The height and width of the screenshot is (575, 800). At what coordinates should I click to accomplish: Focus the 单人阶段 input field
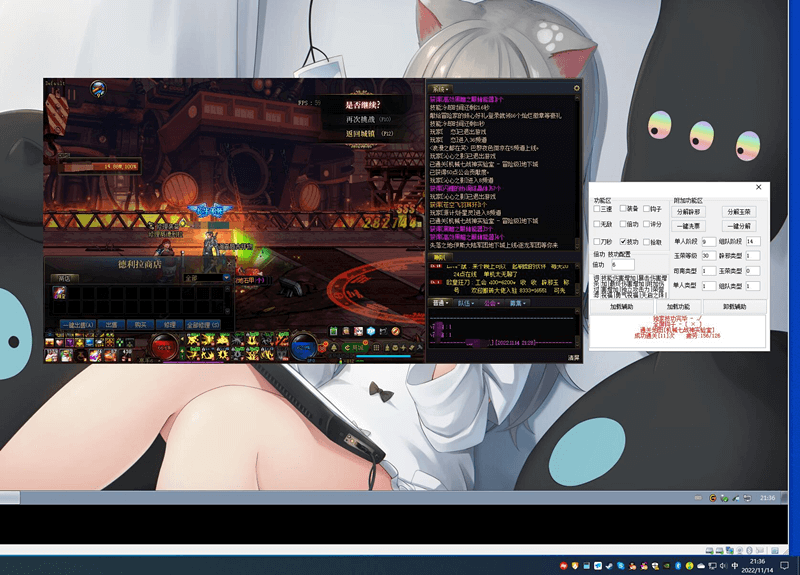(x=708, y=241)
